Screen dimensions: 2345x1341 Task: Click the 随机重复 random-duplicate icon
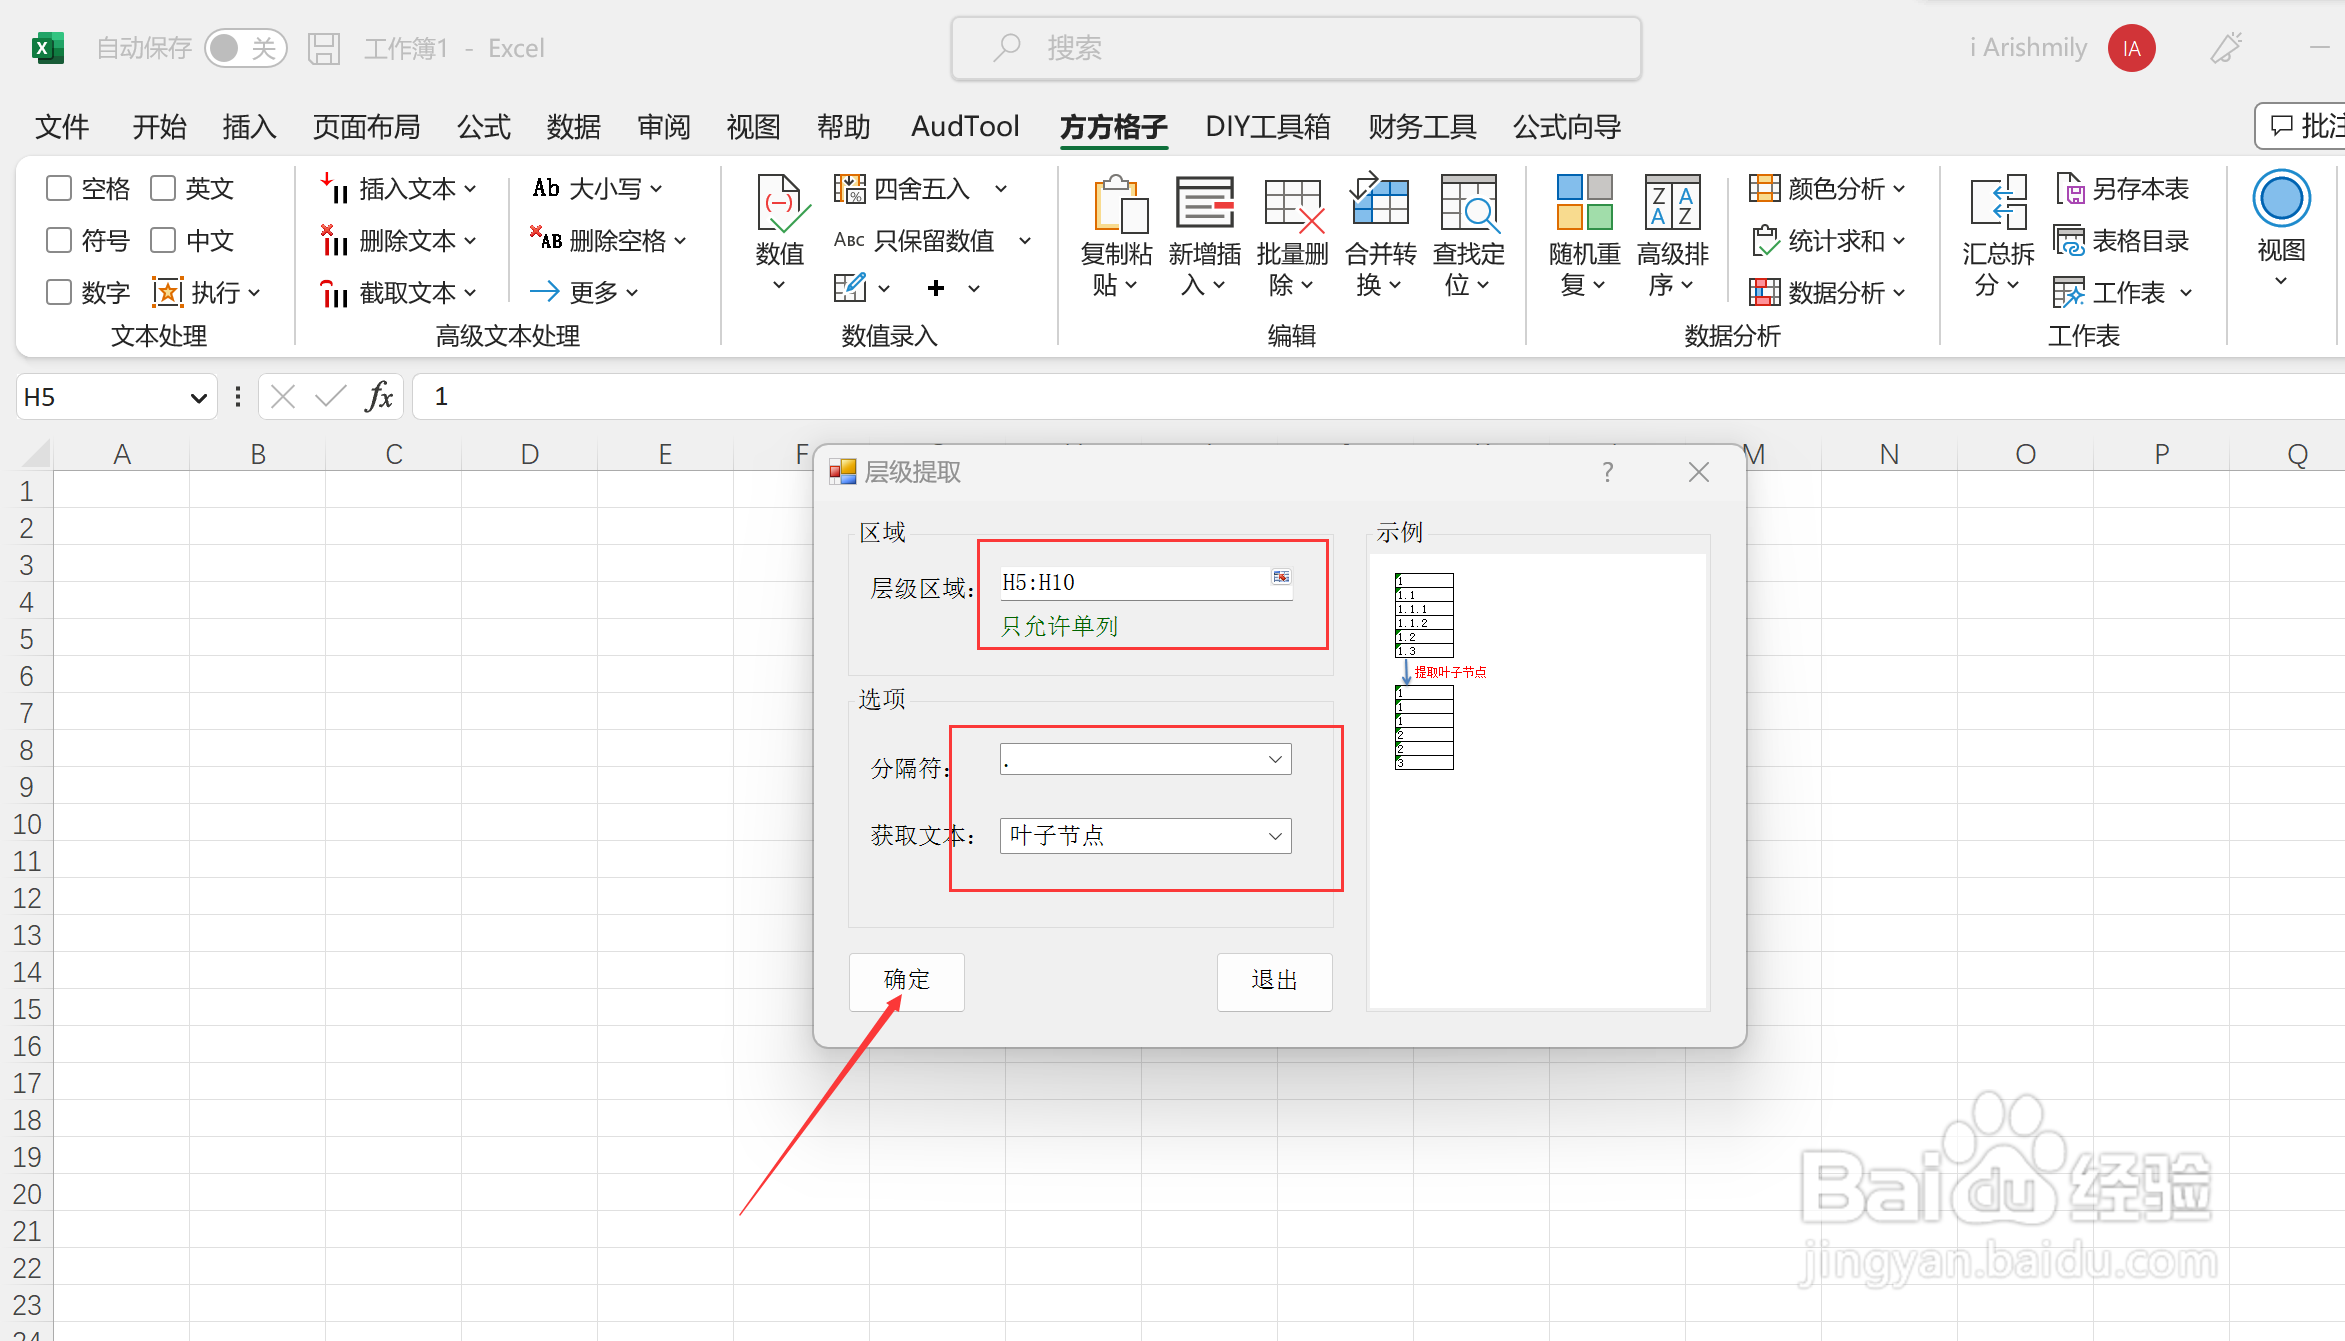click(1584, 203)
